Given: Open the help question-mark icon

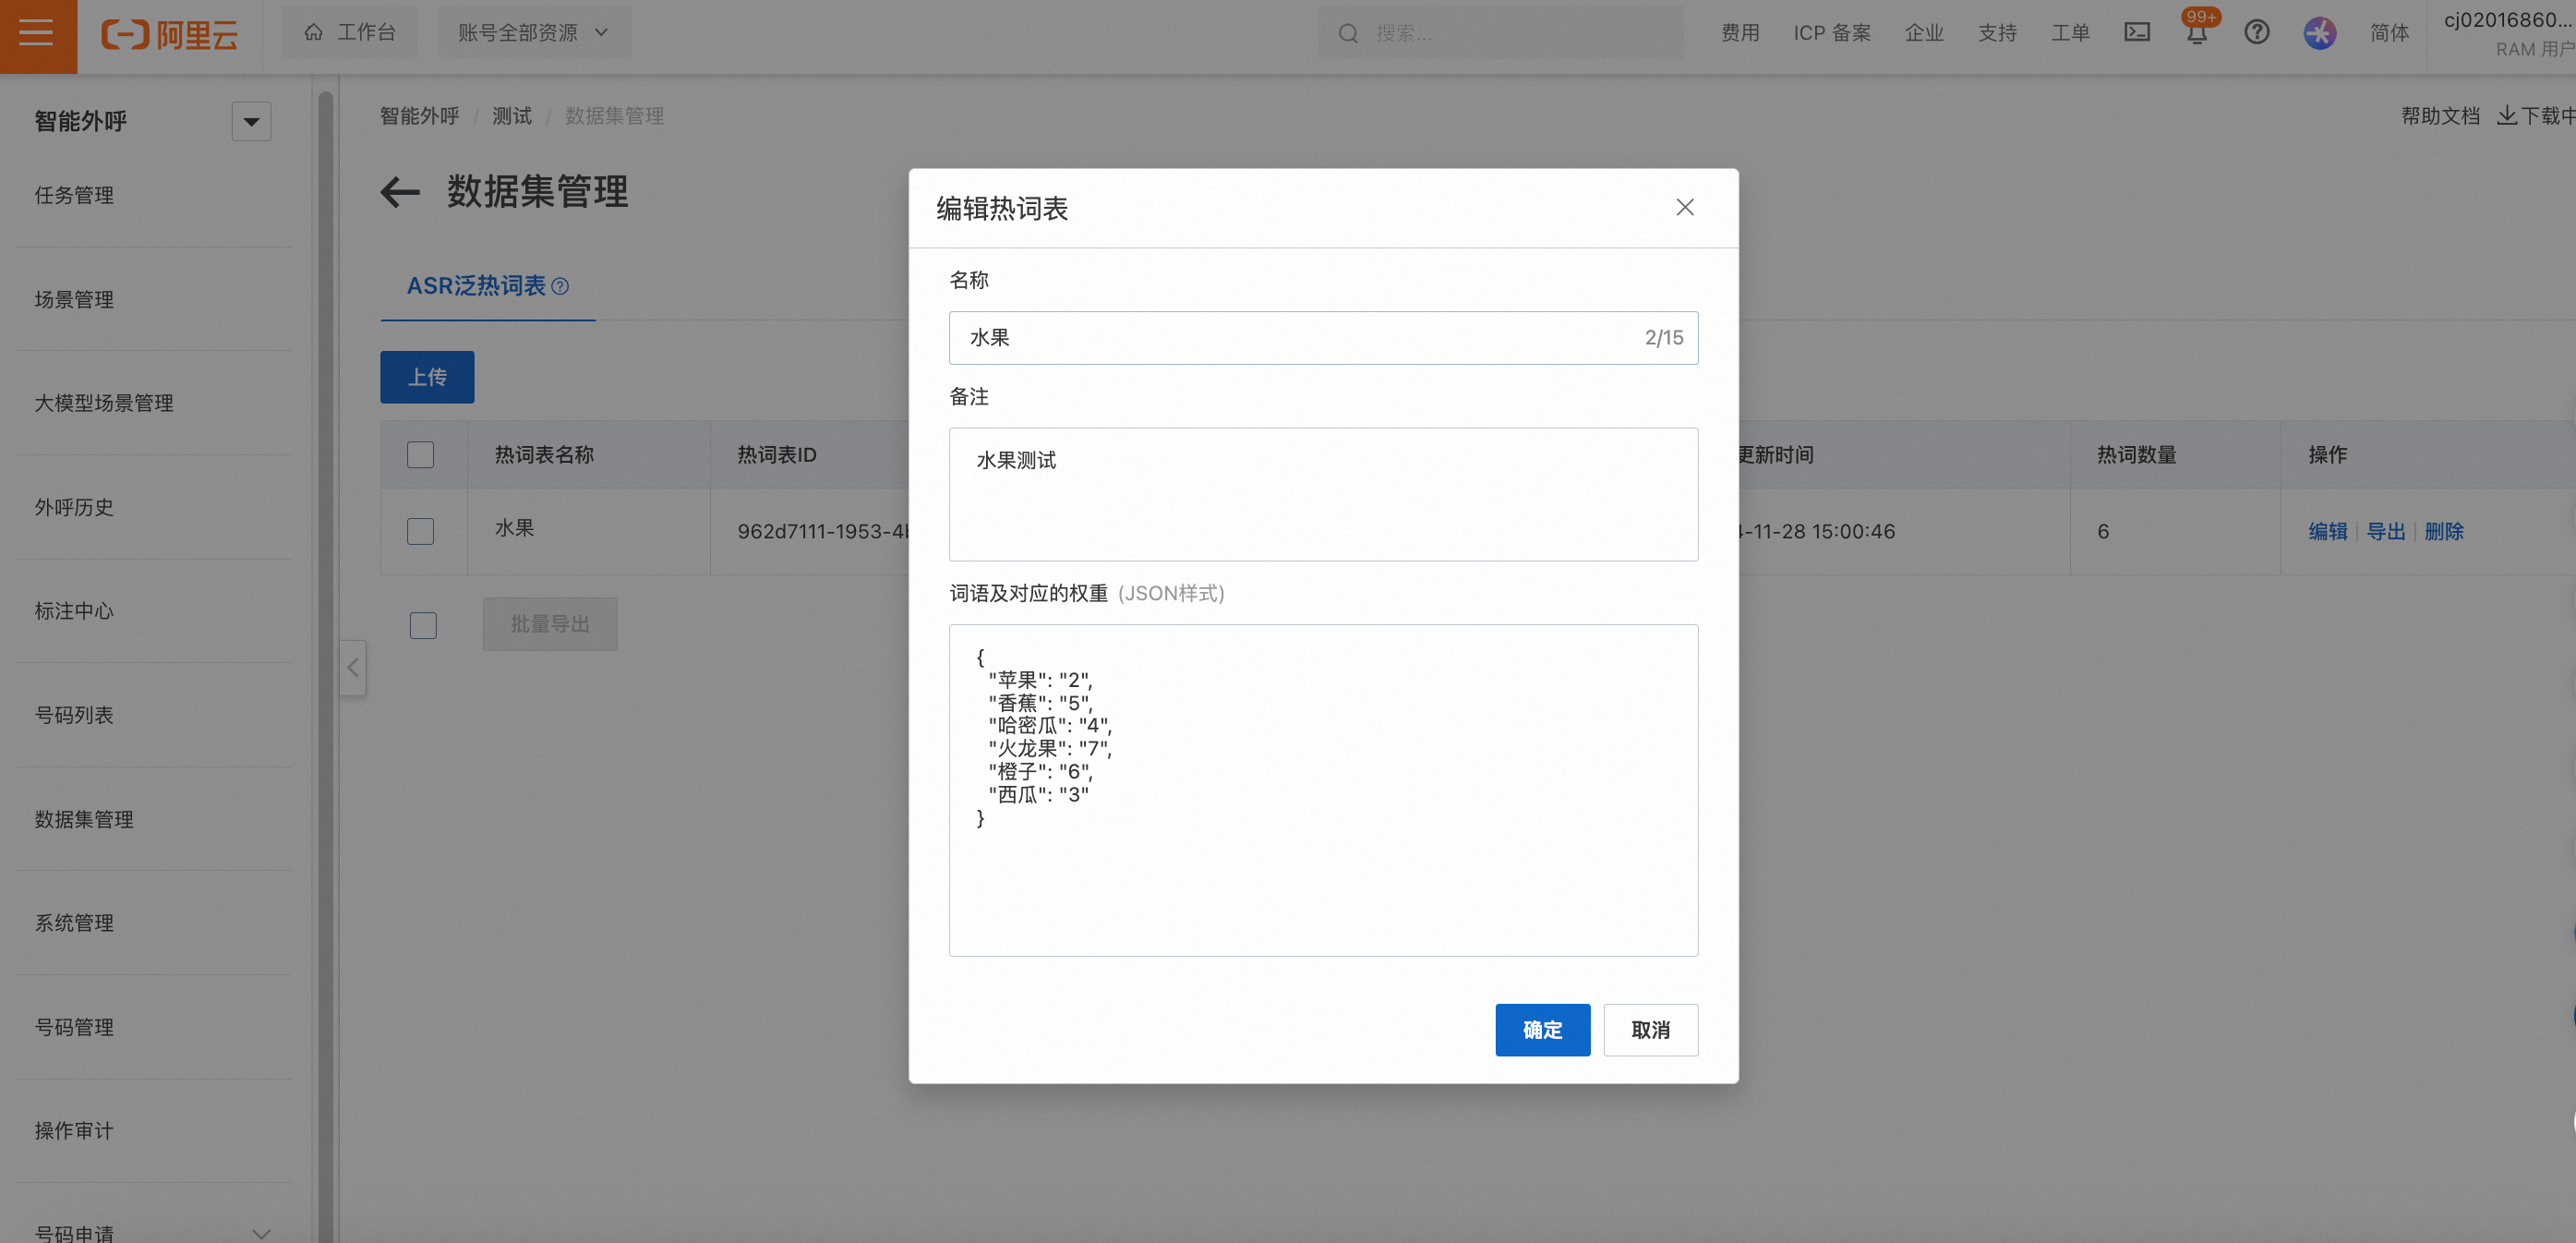Looking at the screenshot, I should click(x=2256, y=32).
